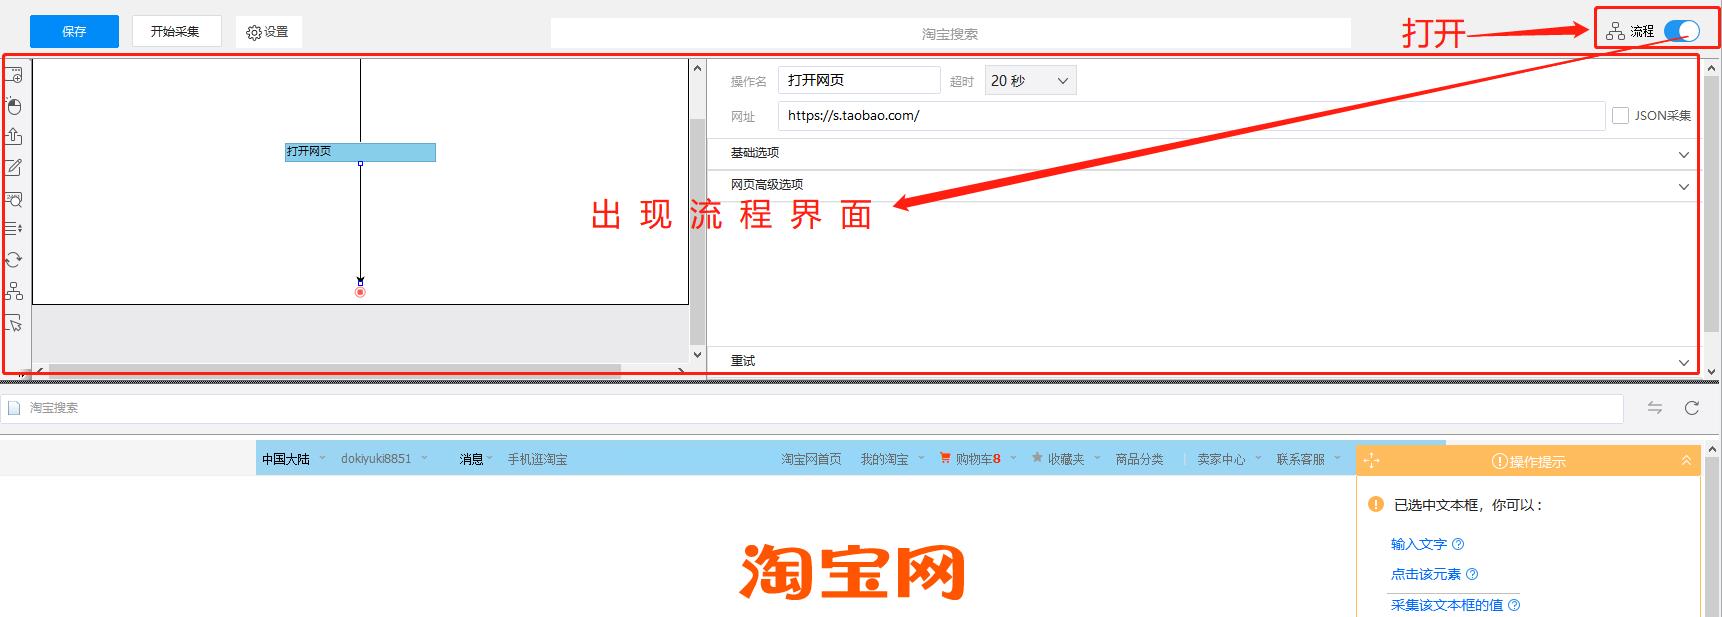Open 手机逛淘宝 in the top nav
Image resolution: width=1722 pixels, height=617 pixels.
[x=537, y=459]
